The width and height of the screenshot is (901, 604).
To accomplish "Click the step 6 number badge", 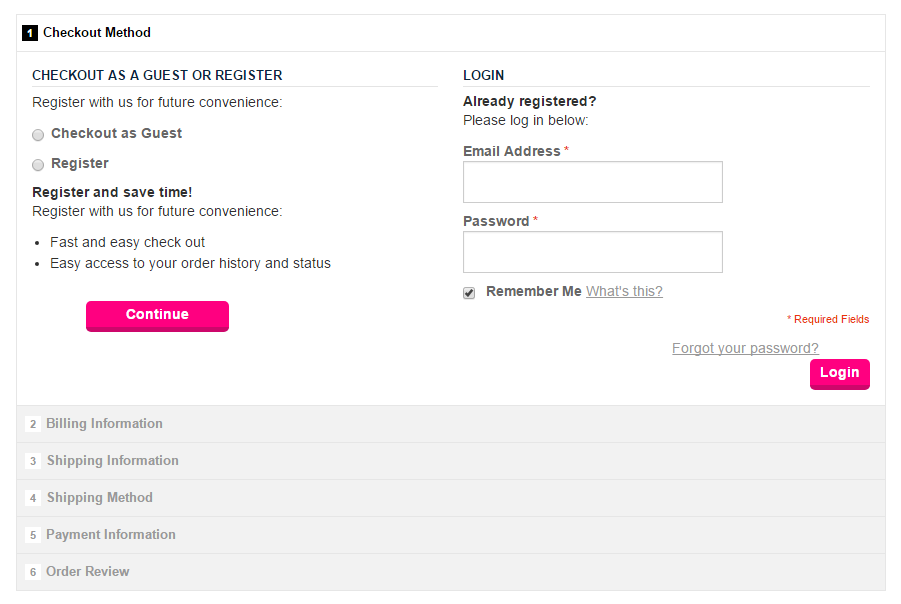I will [33, 572].
